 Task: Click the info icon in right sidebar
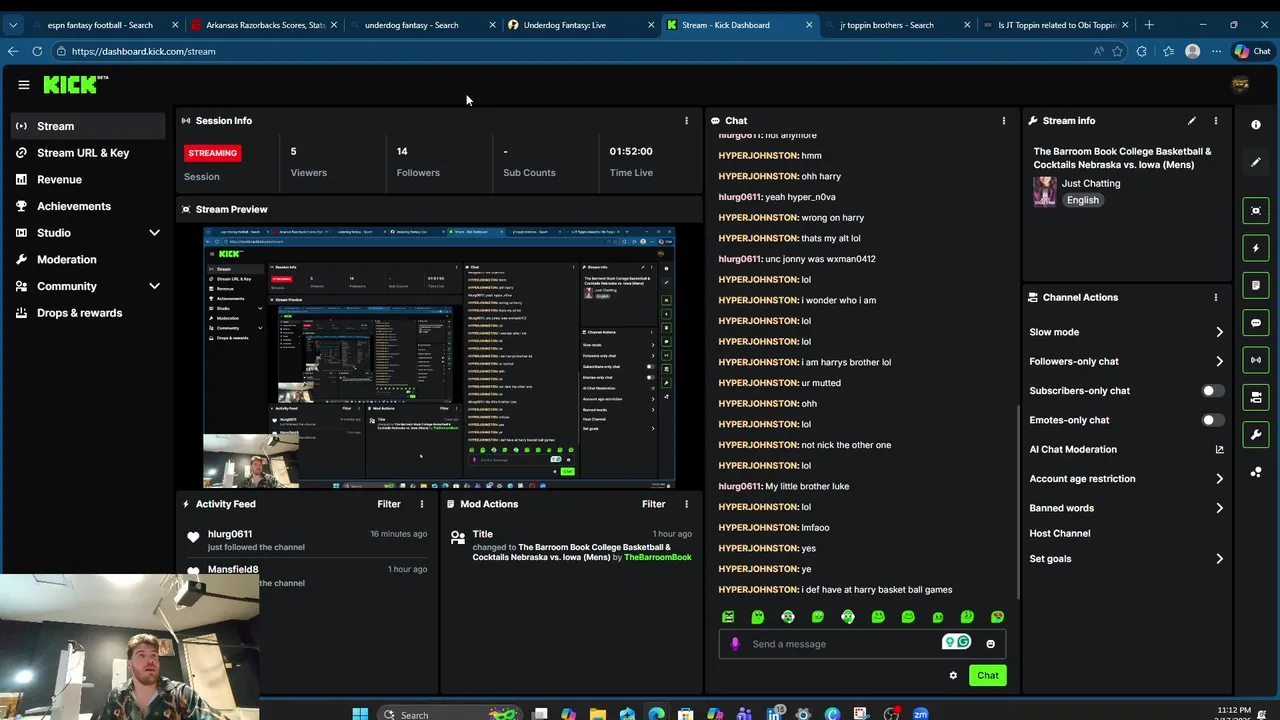coord(1256,125)
